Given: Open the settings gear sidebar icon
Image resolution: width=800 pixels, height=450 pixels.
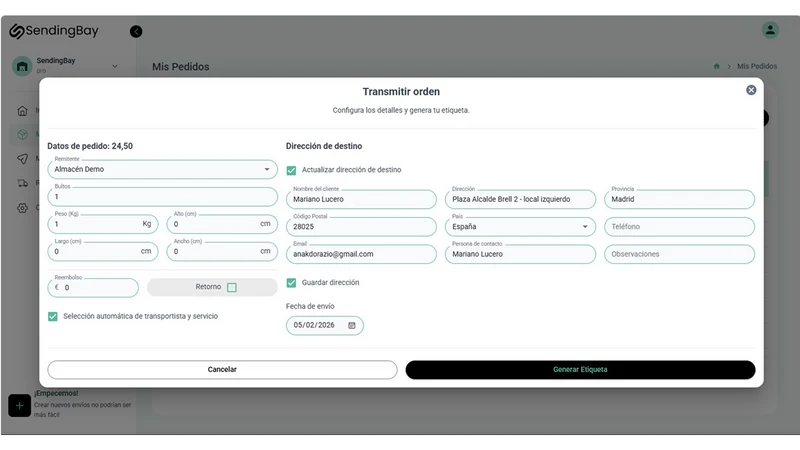Looking at the screenshot, I should tap(22, 208).
